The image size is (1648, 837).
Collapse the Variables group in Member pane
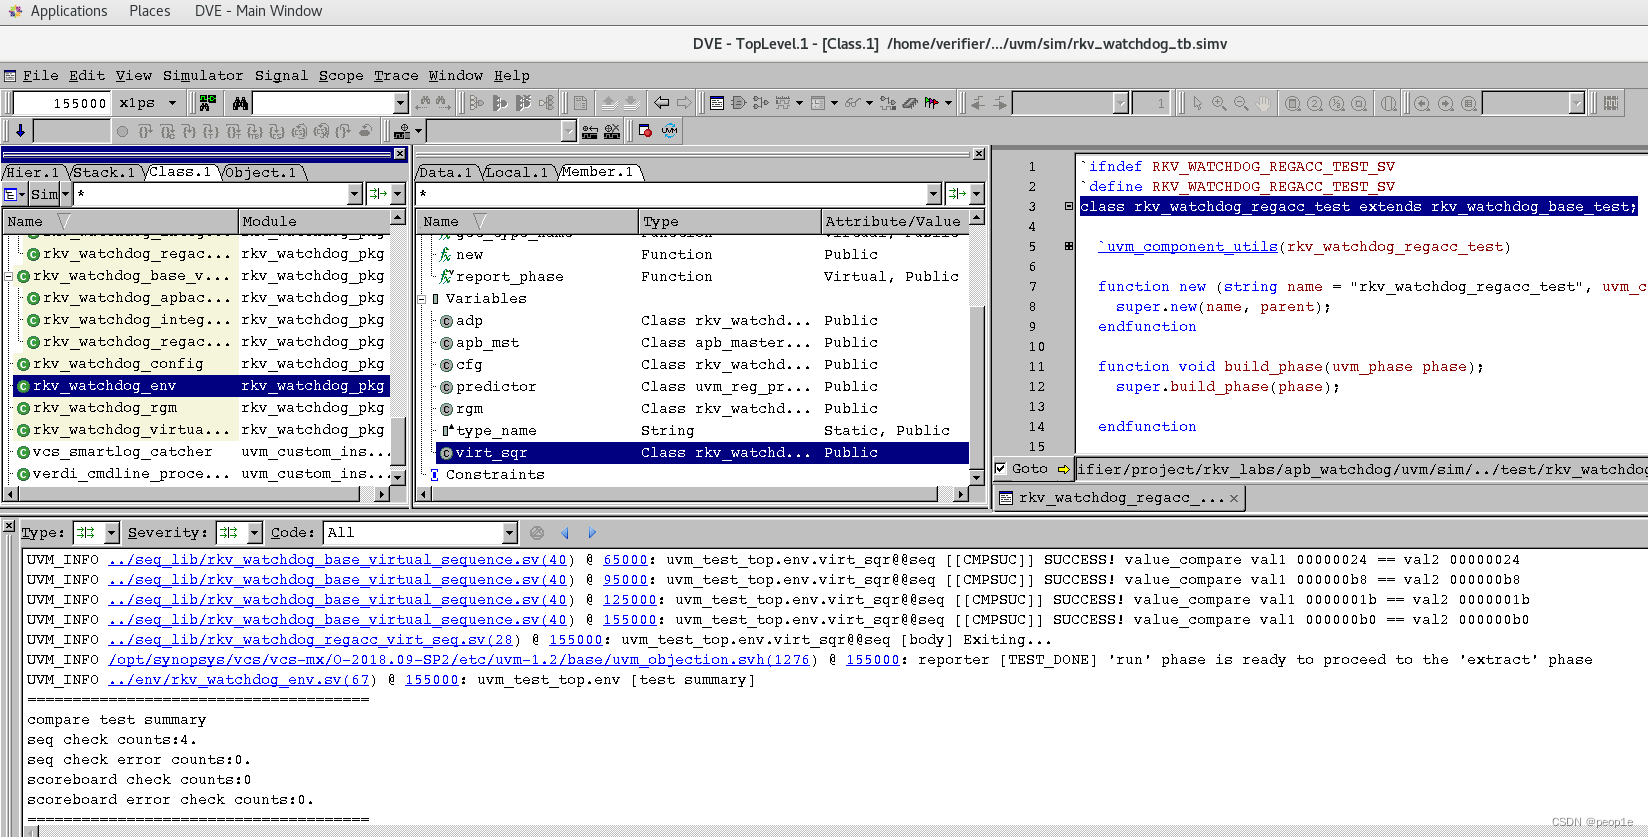pyautogui.click(x=422, y=299)
